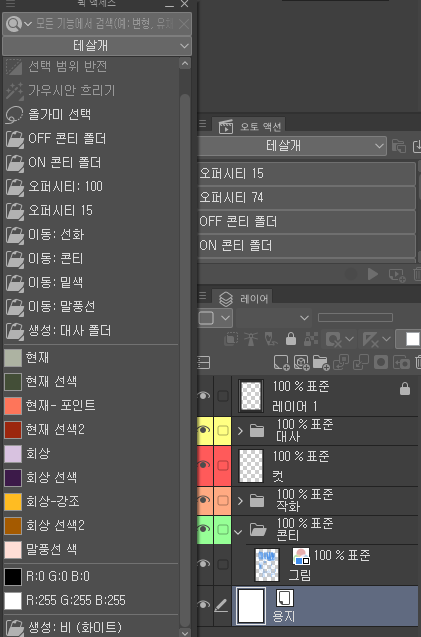The height and width of the screenshot is (637, 421).
Task: Create a new vector layer
Action: (302, 362)
